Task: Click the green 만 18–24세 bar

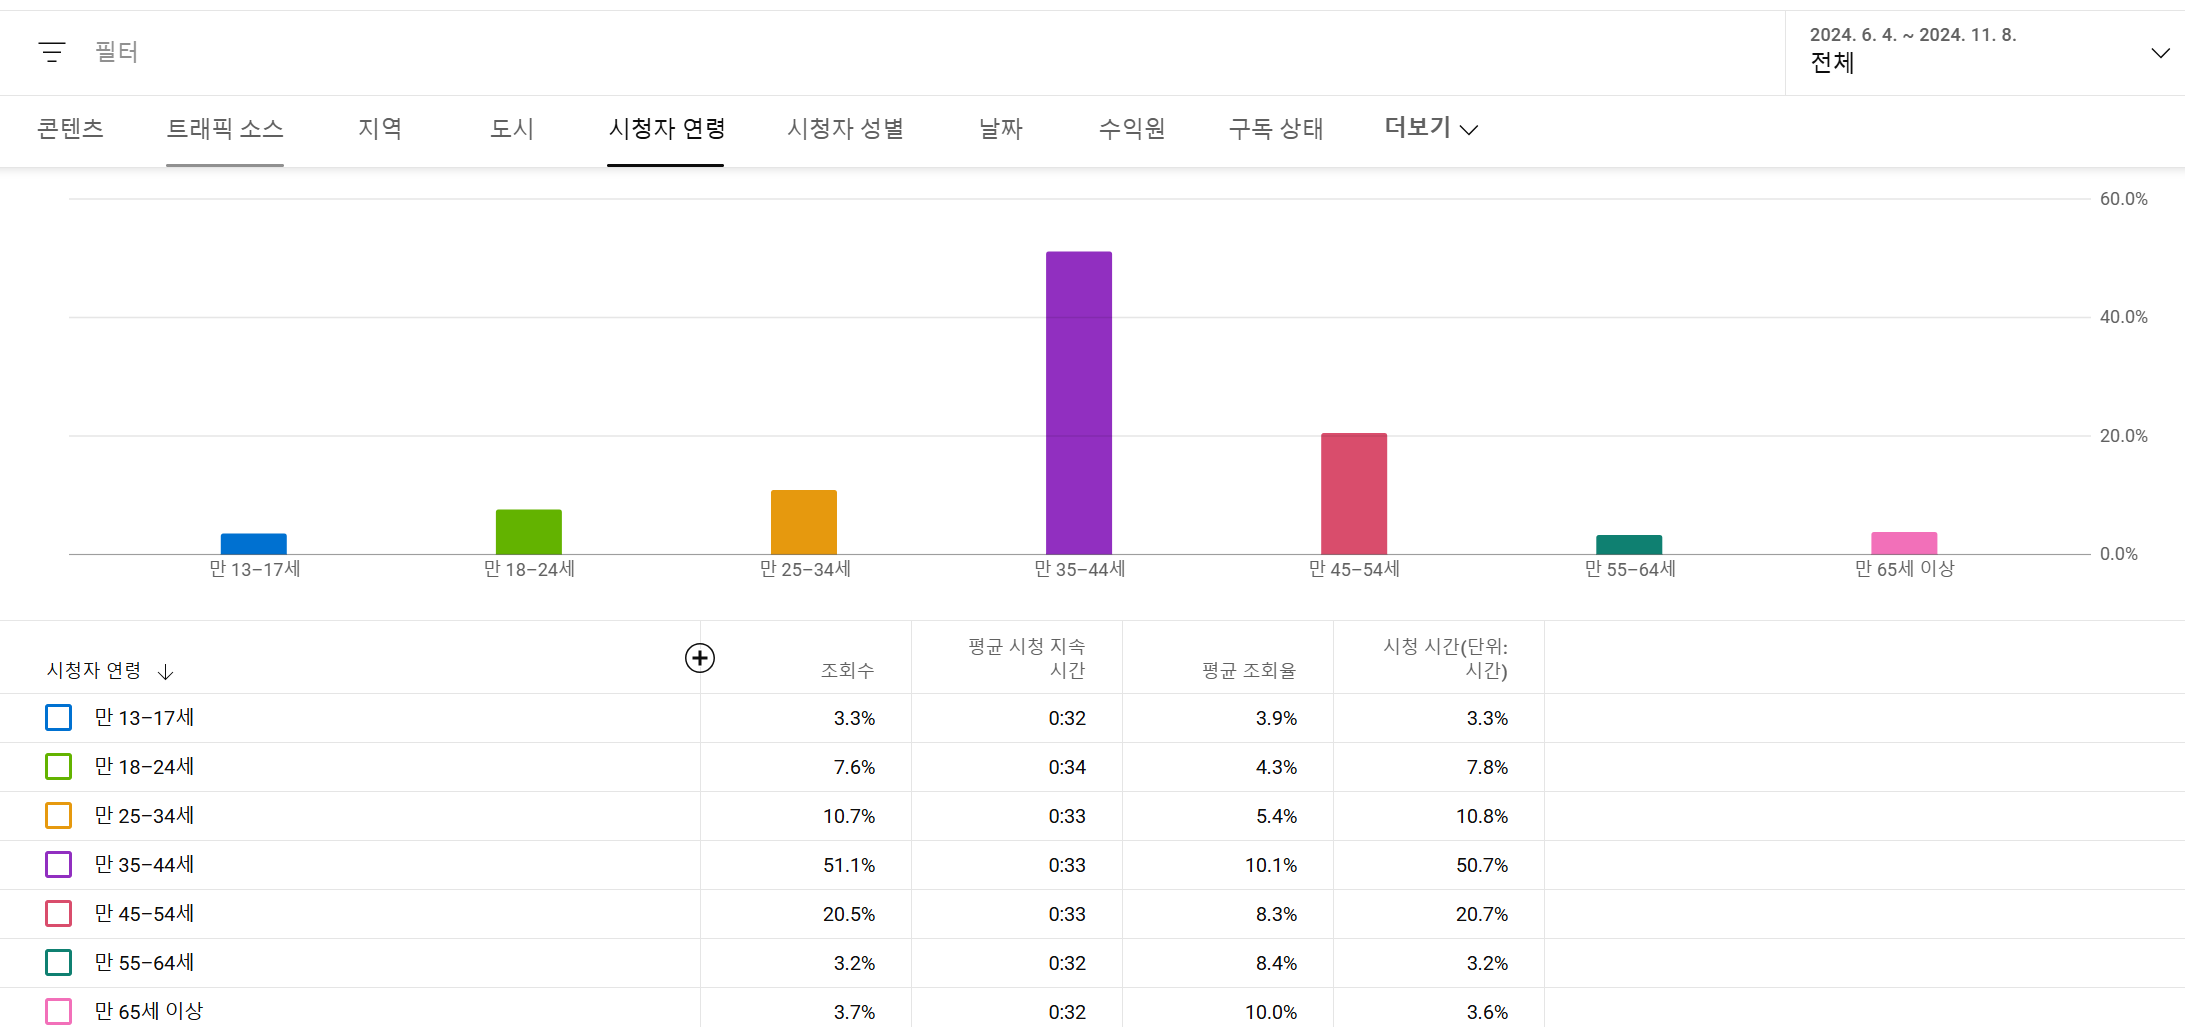Action: pos(529,532)
